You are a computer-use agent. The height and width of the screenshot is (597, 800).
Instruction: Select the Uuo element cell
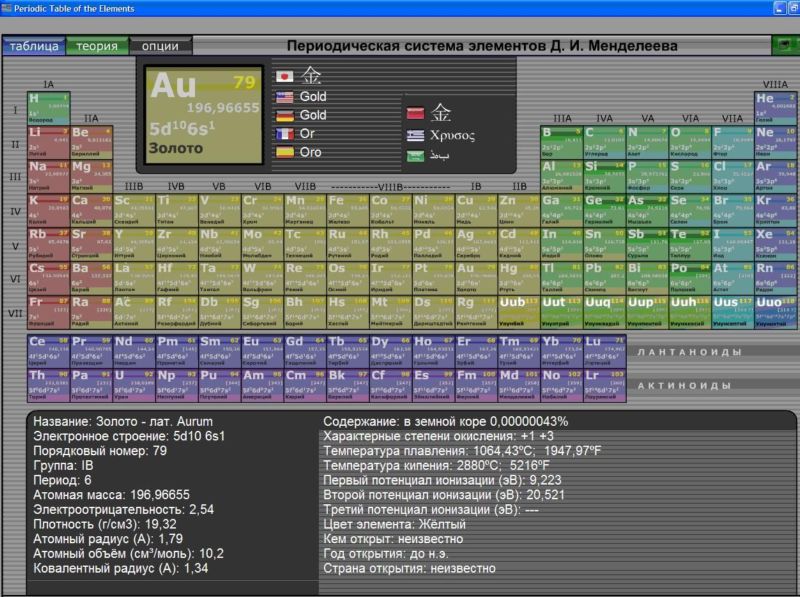(776, 313)
